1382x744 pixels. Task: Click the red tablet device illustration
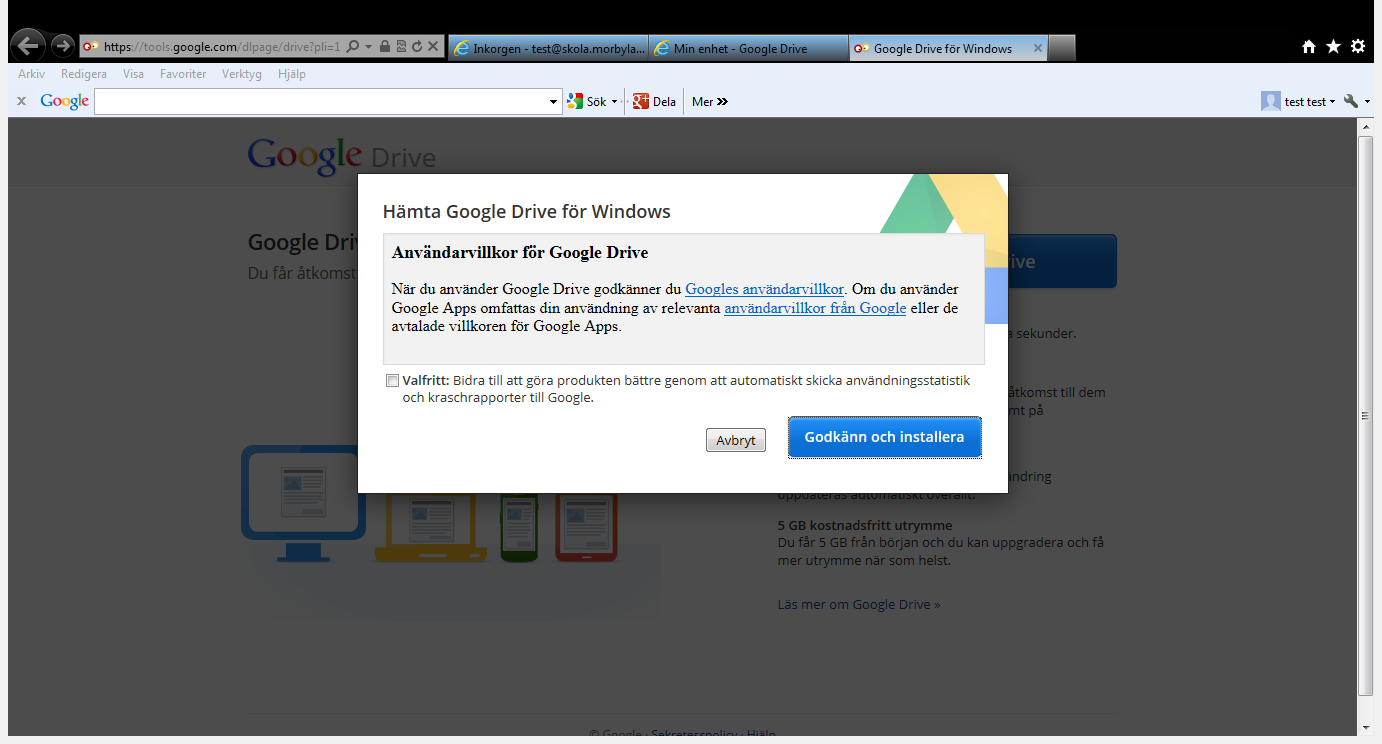pyautogui.click(x=586, y=526)
